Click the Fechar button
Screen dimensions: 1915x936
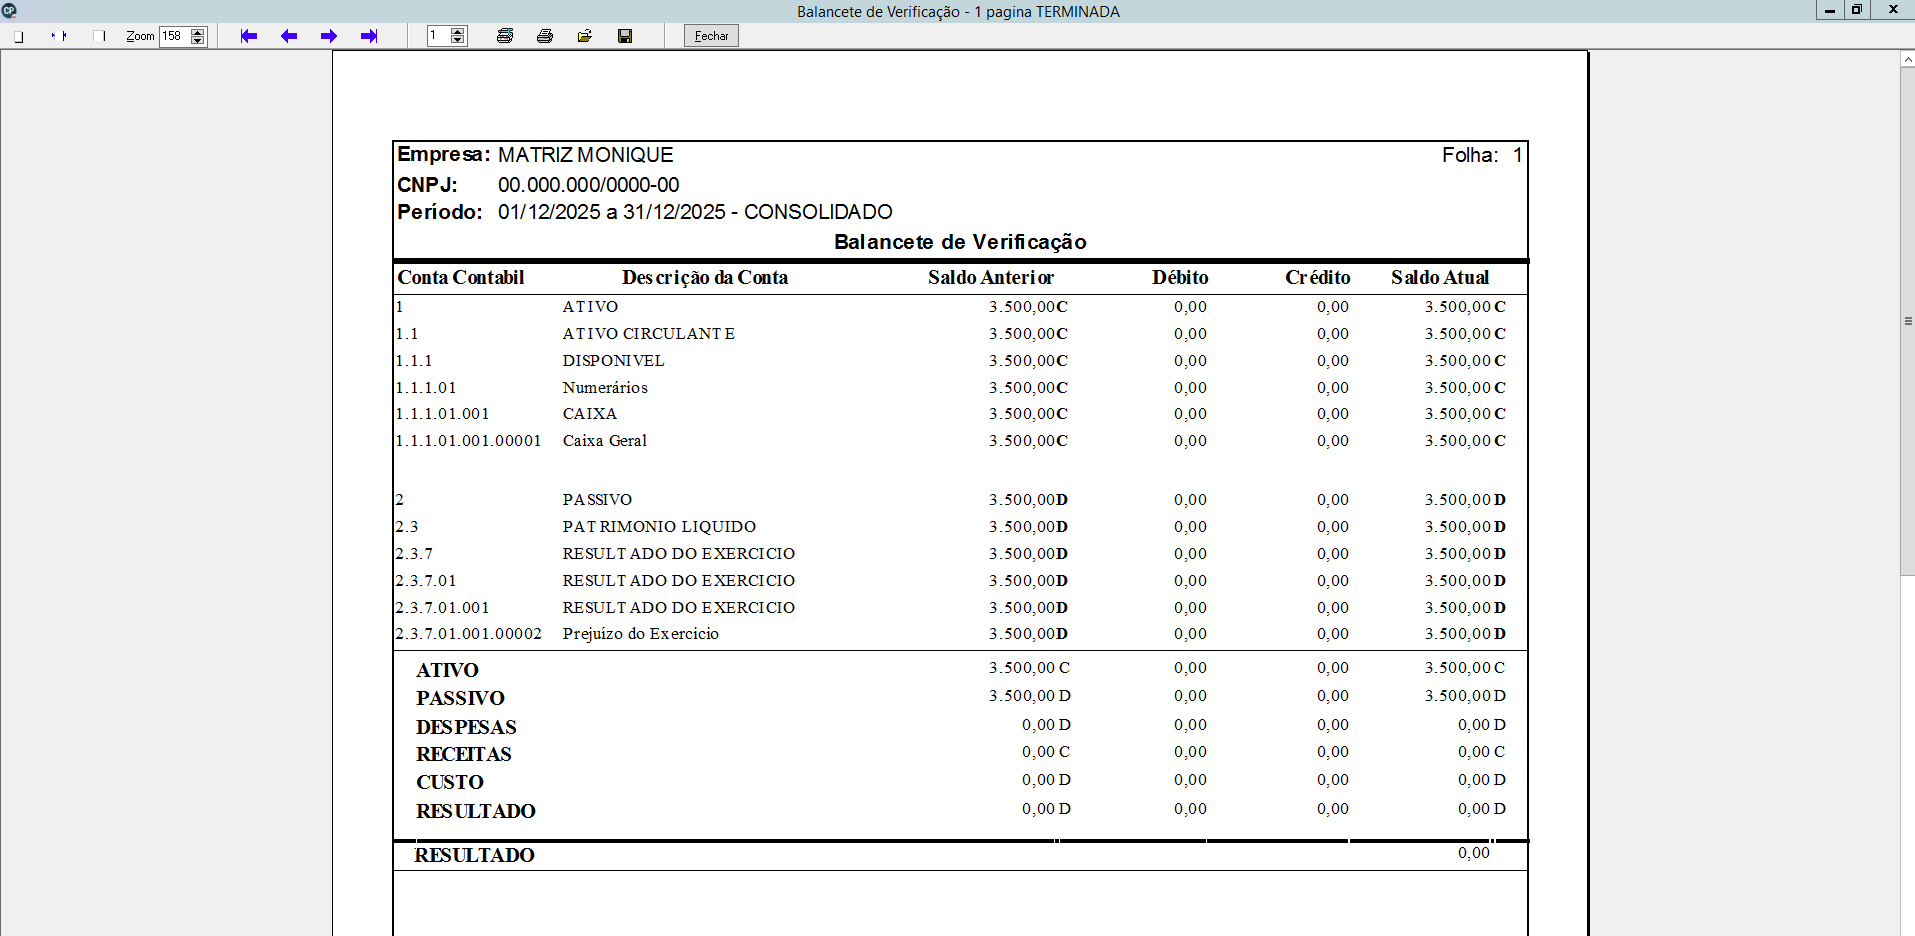point(711,36)
